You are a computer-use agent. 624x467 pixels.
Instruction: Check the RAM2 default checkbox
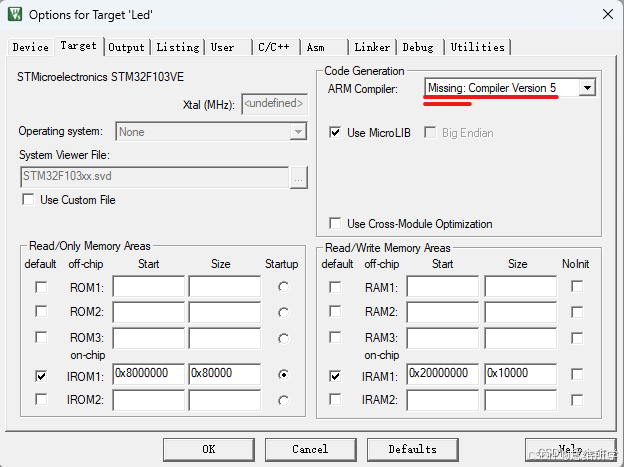click(335, 311)
